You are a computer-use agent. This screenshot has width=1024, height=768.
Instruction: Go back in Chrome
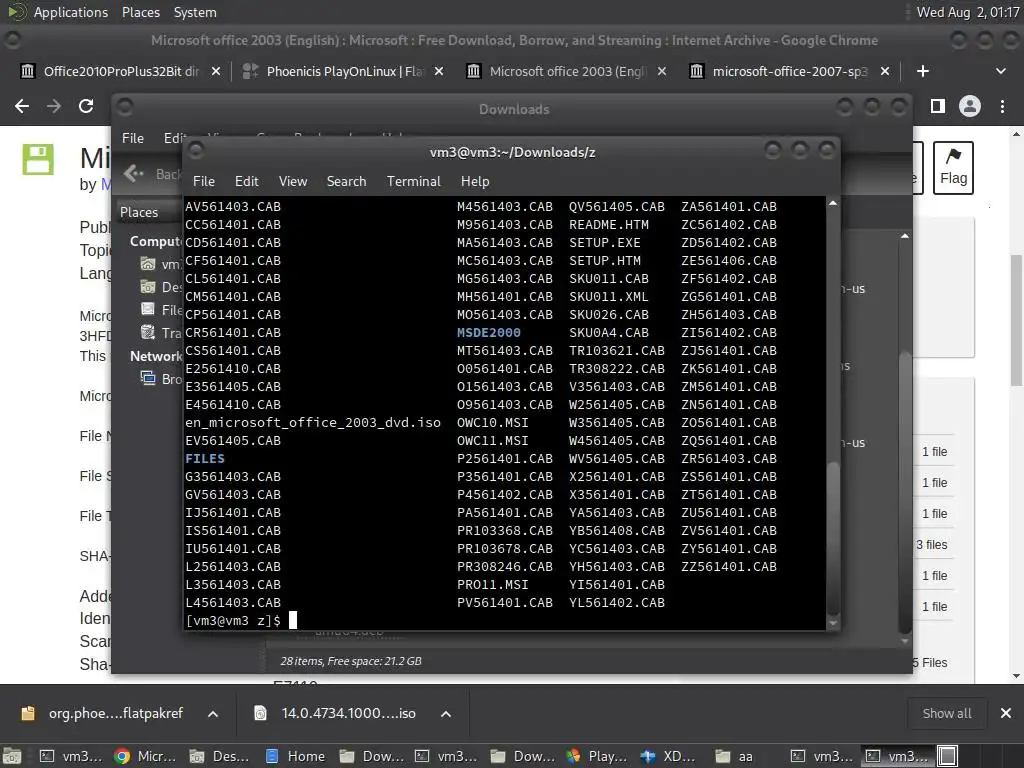pyautogui.click(x=22, y=106)
